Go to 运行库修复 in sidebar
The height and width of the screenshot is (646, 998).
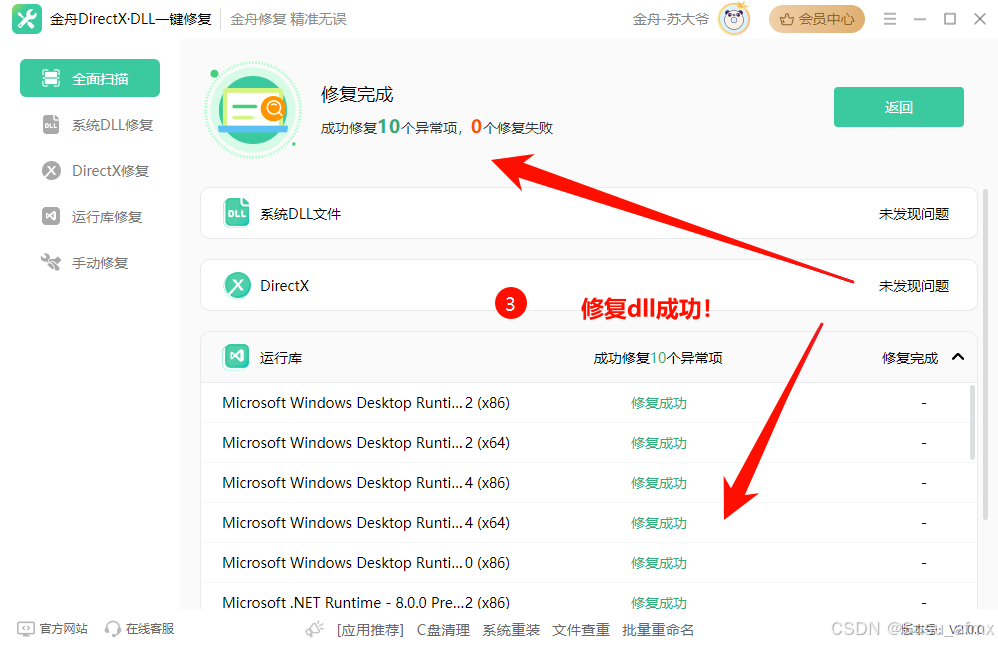point(92,216)
